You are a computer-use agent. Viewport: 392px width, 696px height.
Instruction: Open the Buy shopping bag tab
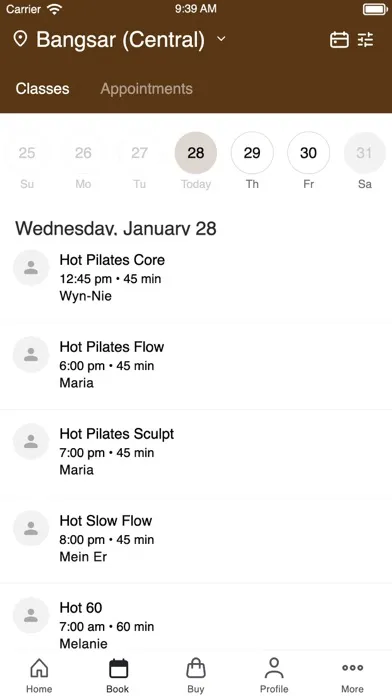tap(196, 675)
